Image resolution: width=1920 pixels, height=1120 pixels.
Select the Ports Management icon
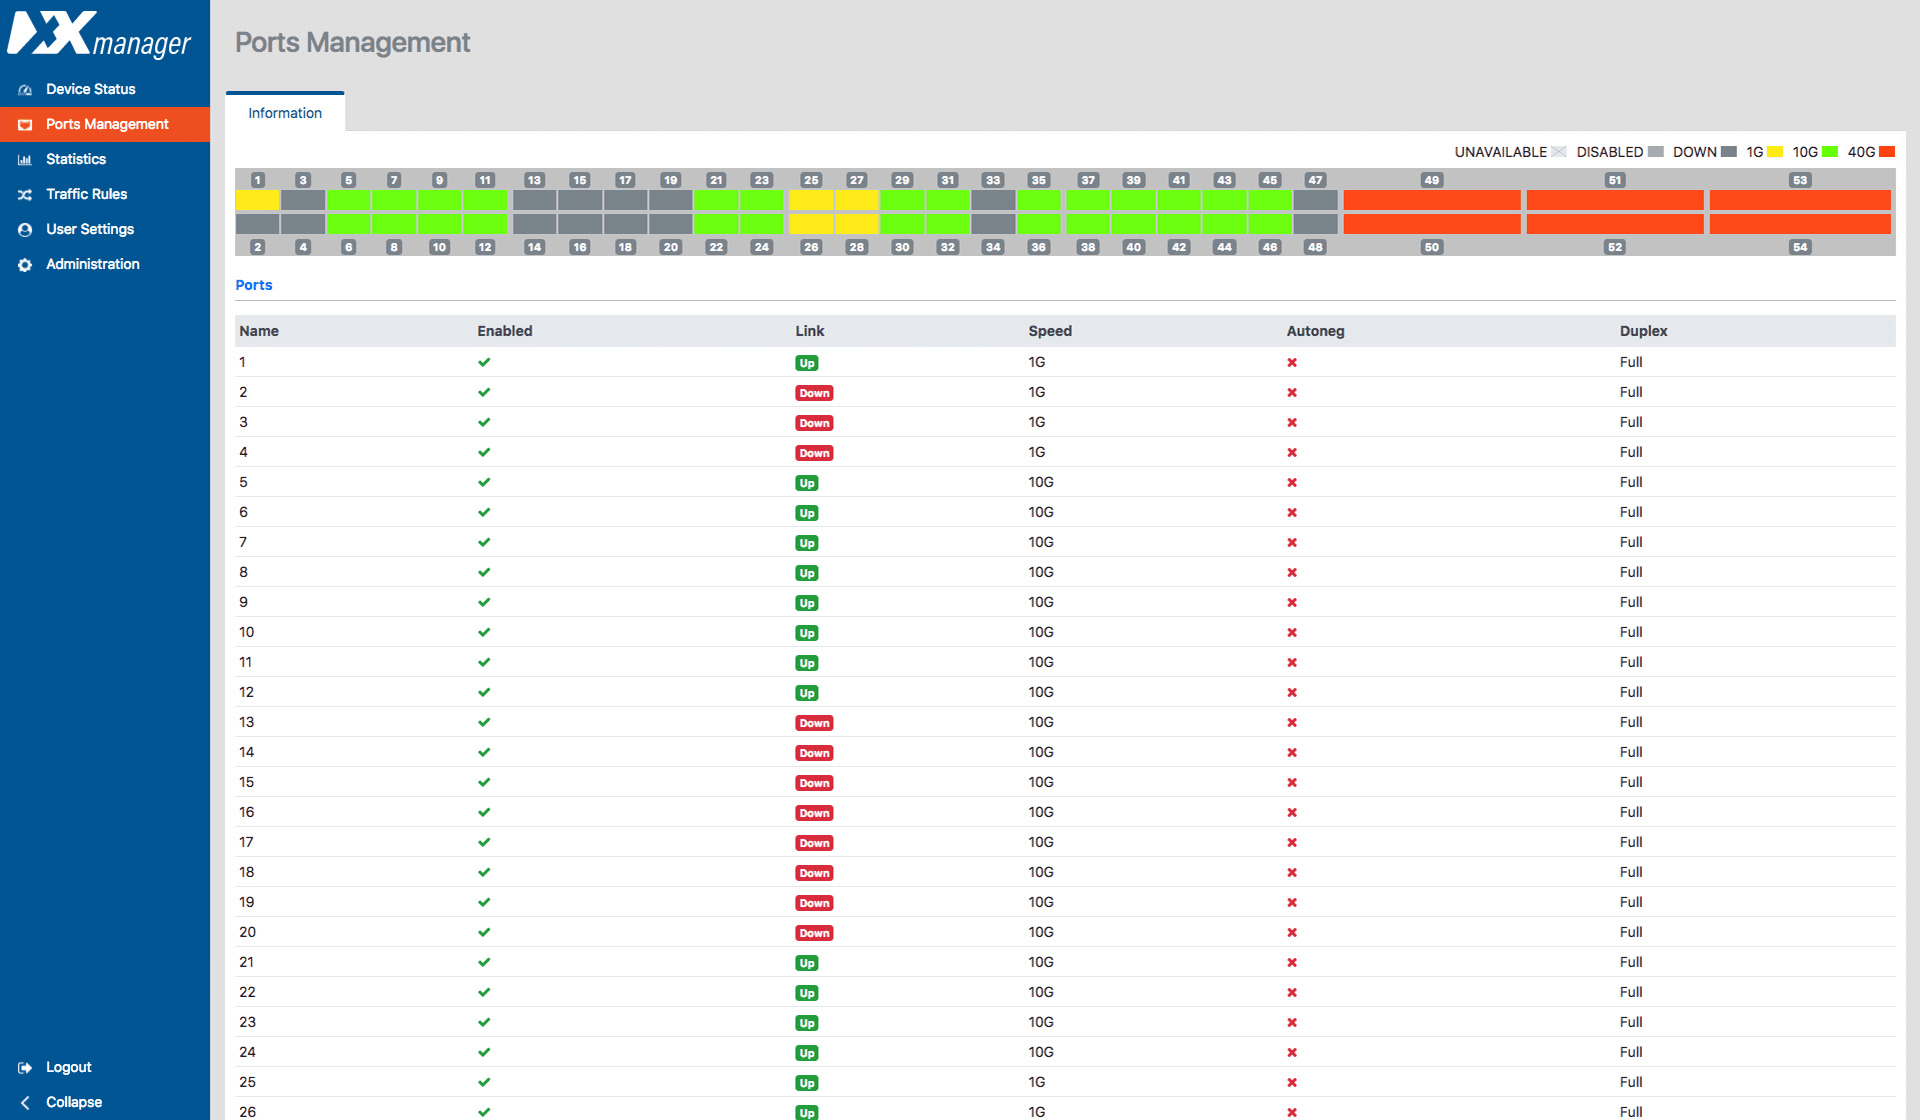pos(25,124)
